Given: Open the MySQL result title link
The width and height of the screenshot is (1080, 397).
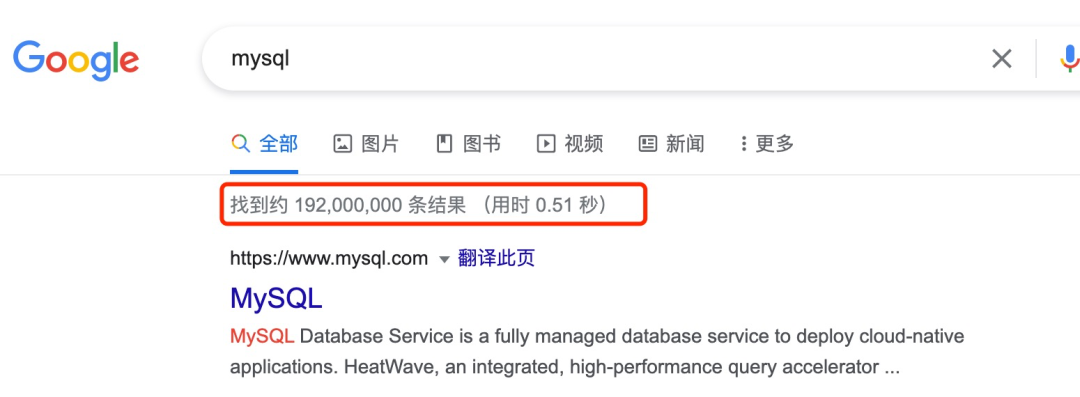Looking at the screenshot, I should click(276, 298).
